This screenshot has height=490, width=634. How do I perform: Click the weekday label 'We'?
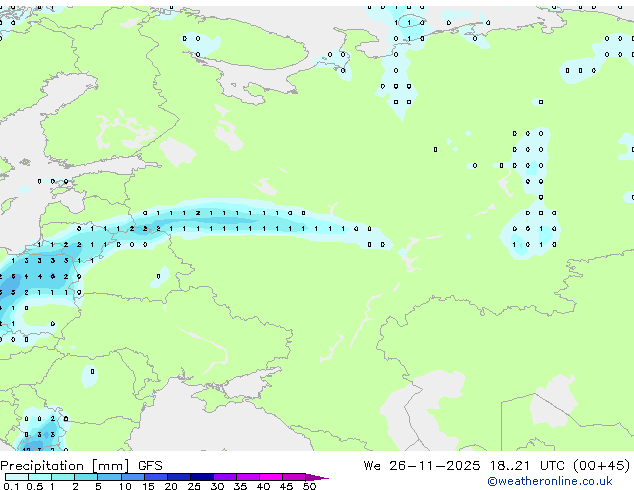(372, 466)
